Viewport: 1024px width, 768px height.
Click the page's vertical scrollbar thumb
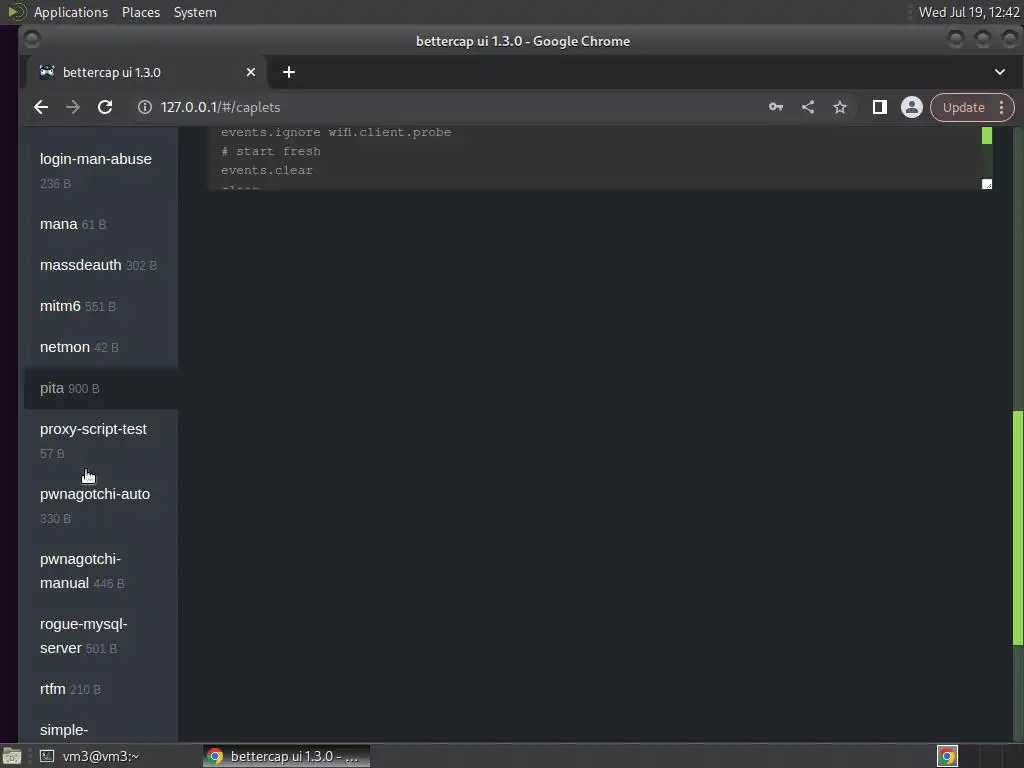point(1017,528)
